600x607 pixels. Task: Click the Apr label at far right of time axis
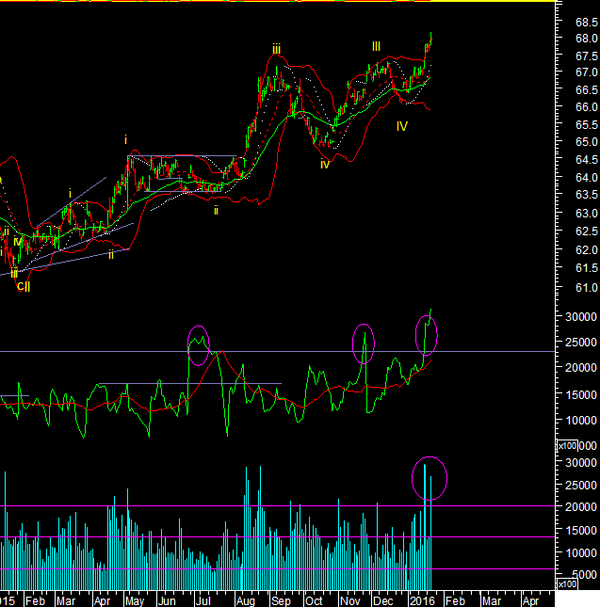[529, 600]
